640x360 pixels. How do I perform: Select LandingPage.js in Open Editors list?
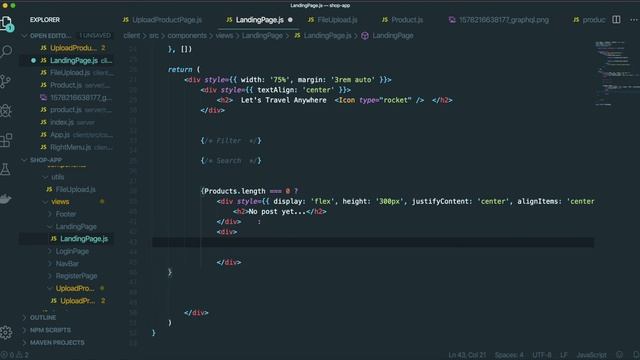coord(73,60)
